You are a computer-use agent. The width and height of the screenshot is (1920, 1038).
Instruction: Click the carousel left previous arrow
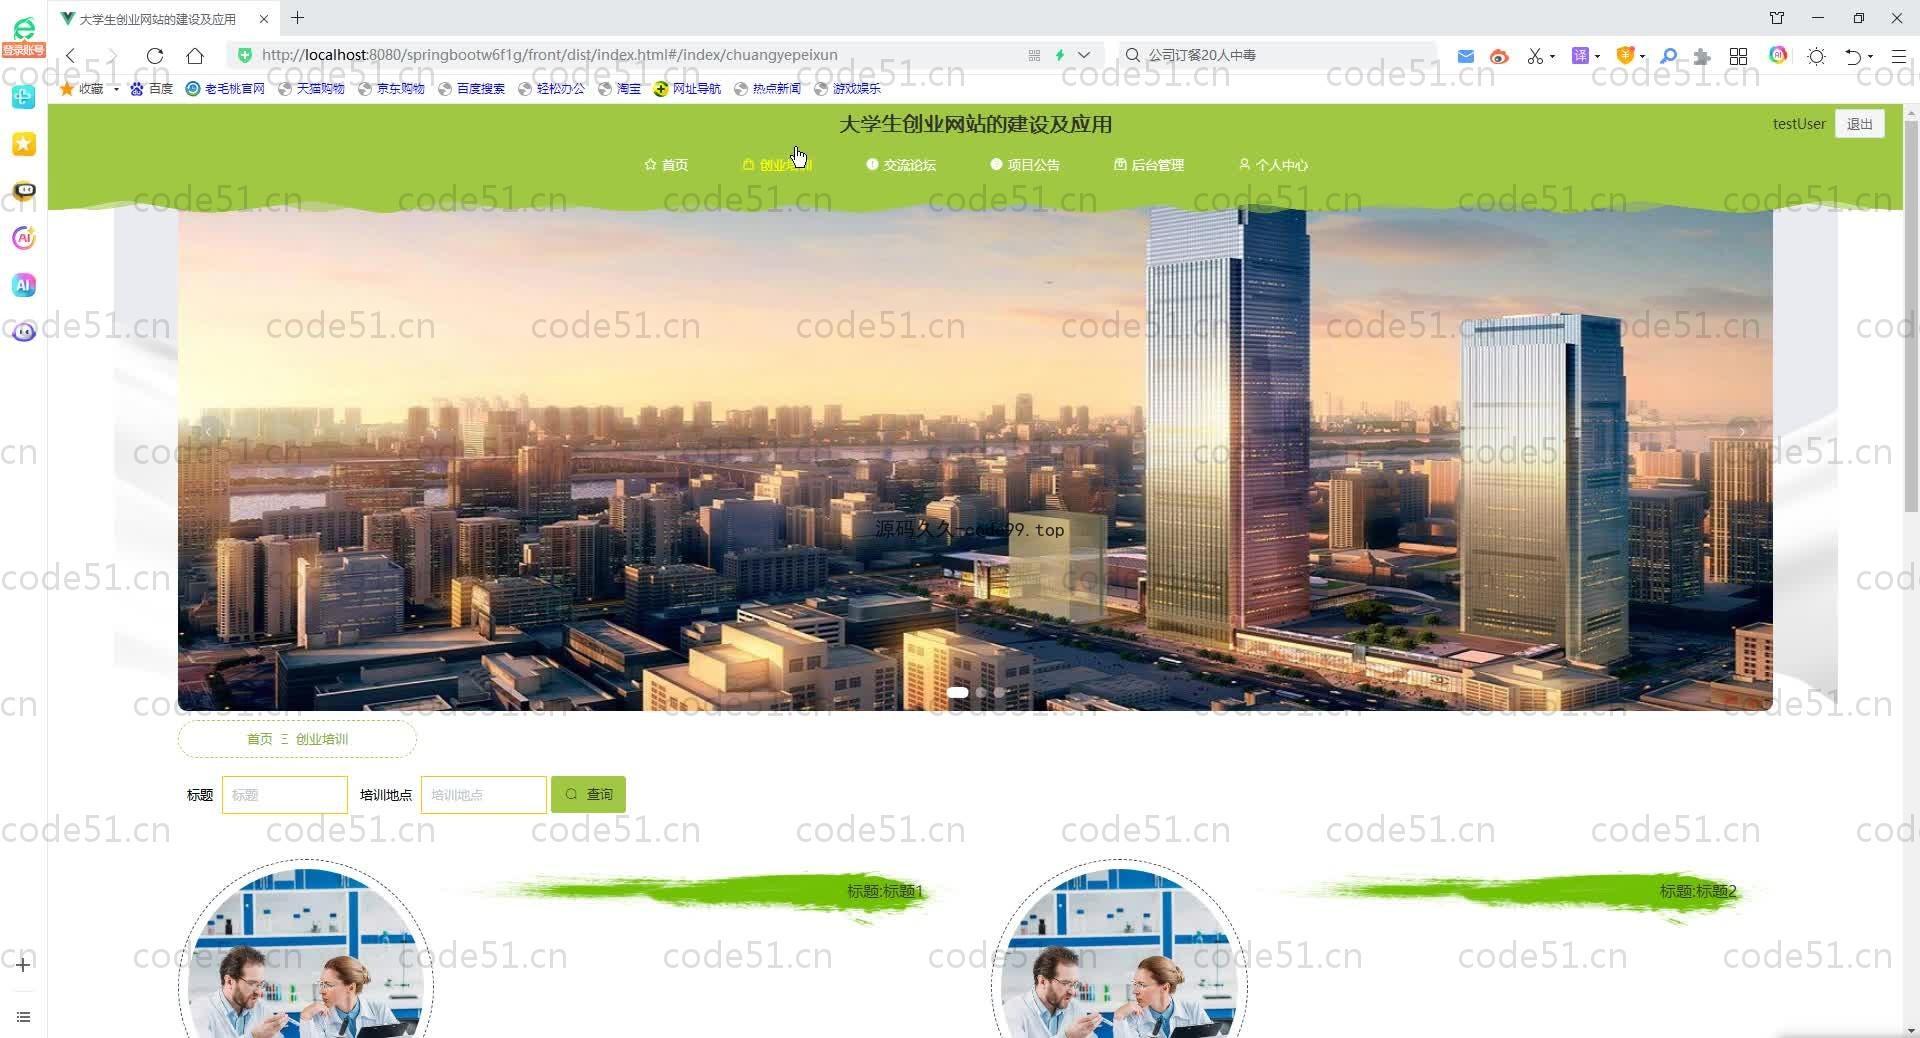(208, 432)
